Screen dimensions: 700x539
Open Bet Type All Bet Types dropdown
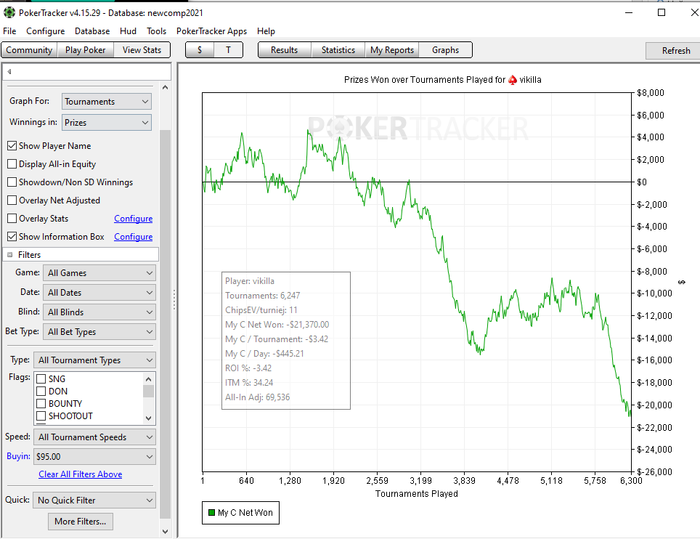tap(100, 332)
